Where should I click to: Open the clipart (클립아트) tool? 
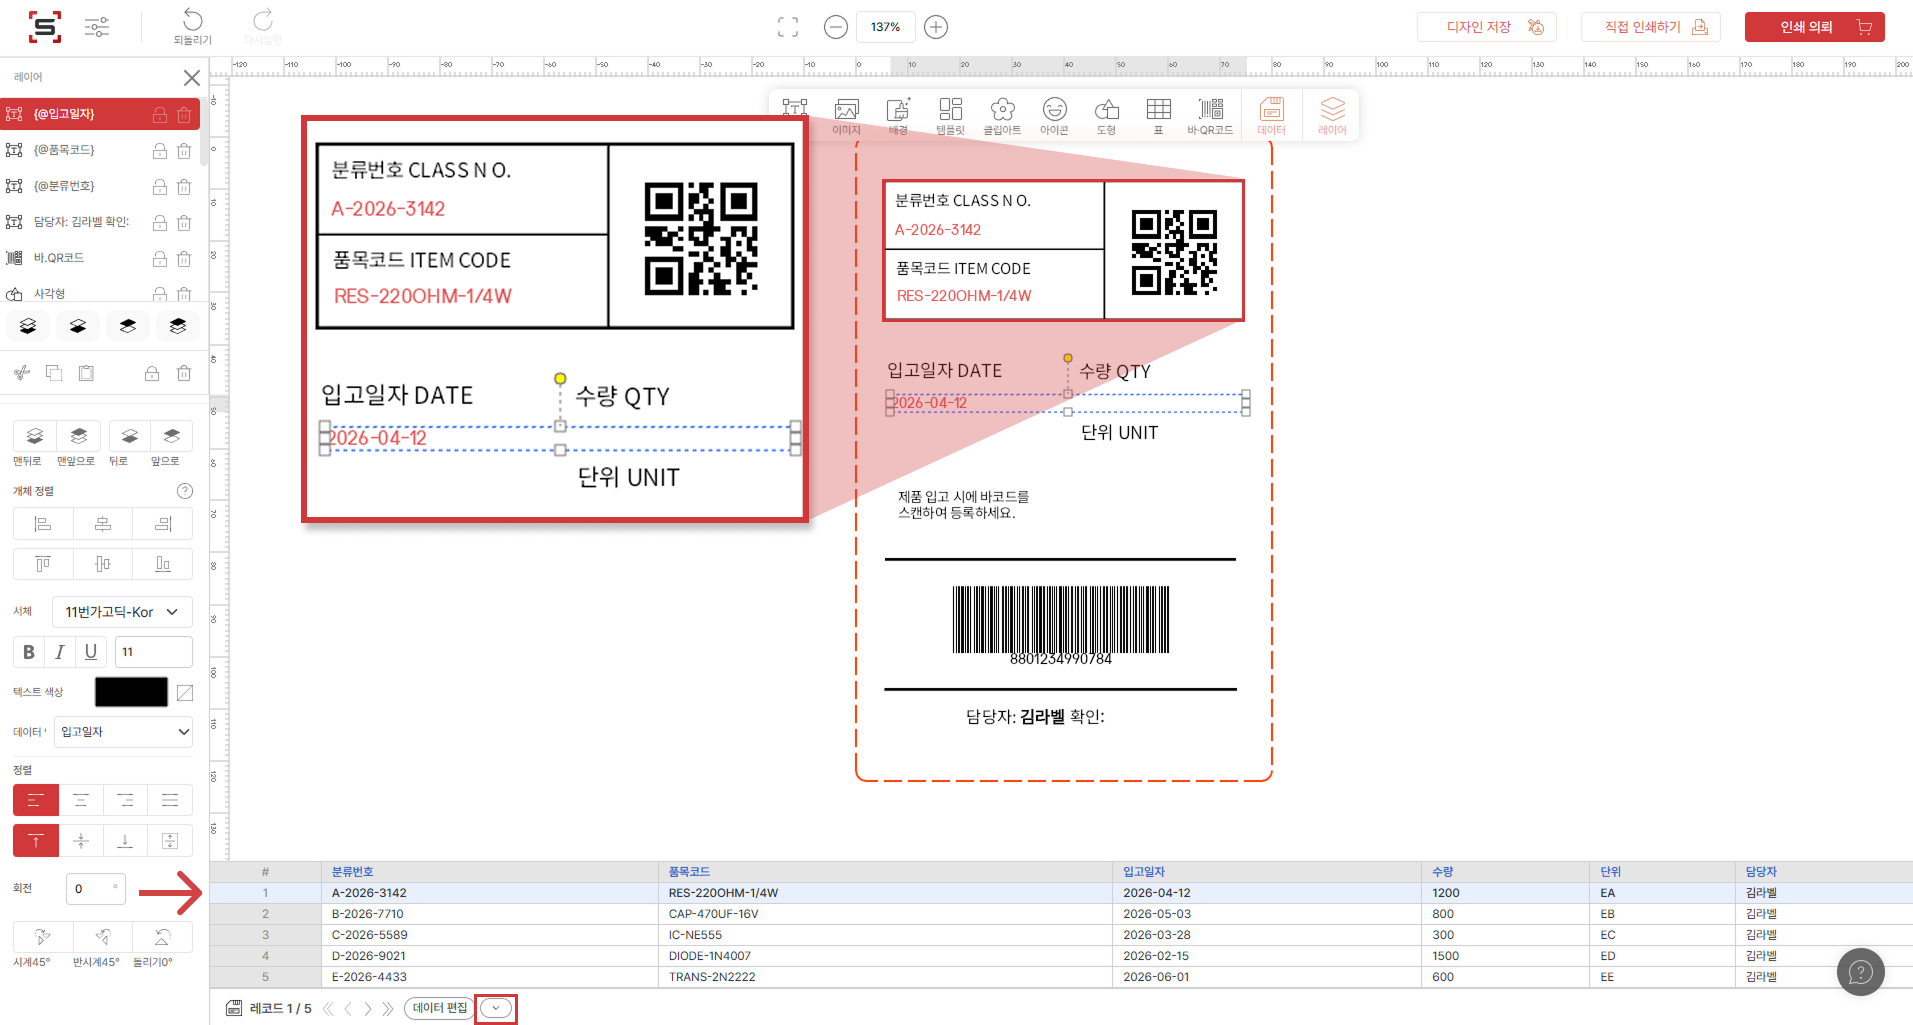click(1002, 115)
